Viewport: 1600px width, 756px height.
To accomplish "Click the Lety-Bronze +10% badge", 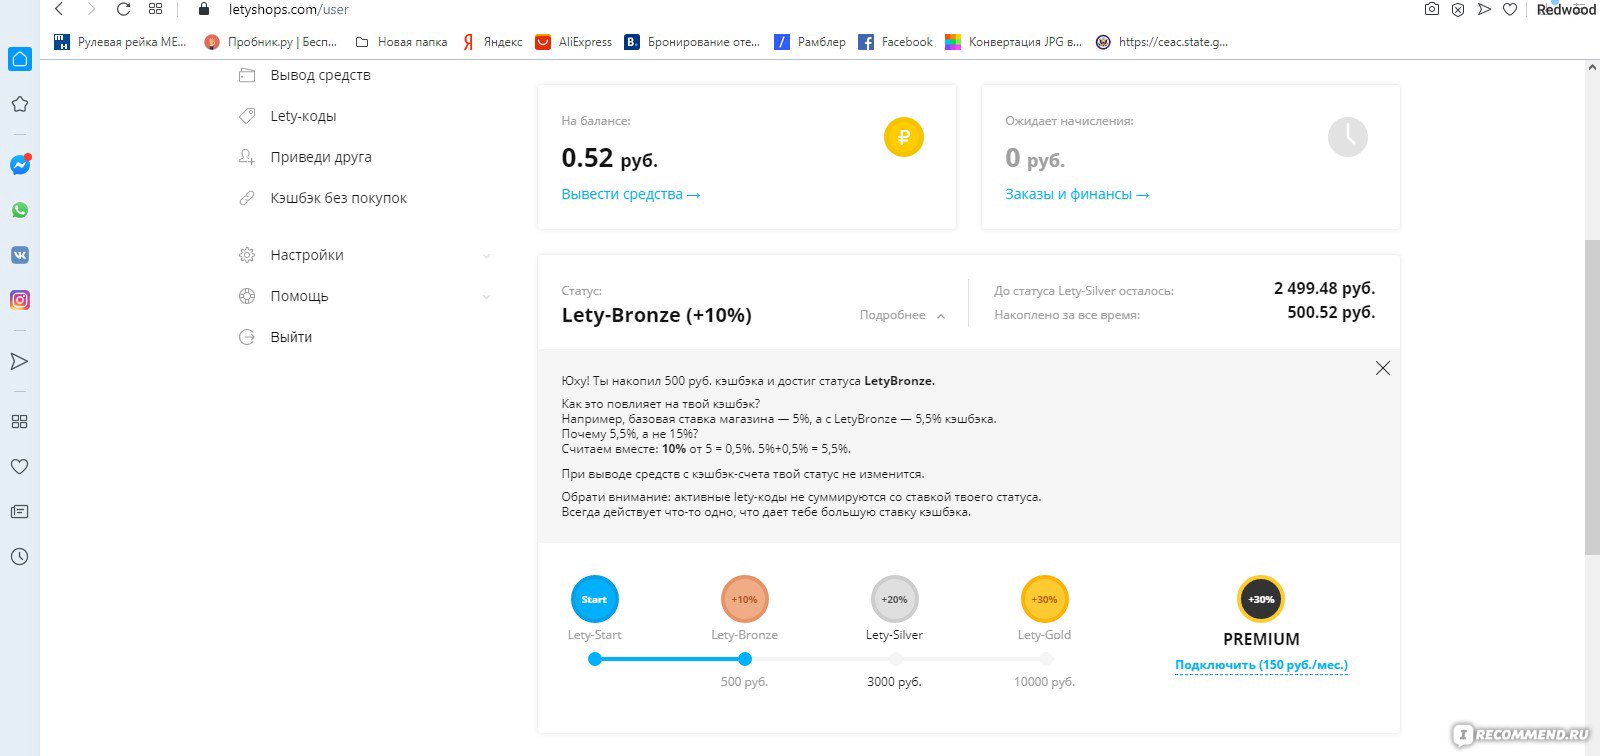I will click(x=745, y=599).
